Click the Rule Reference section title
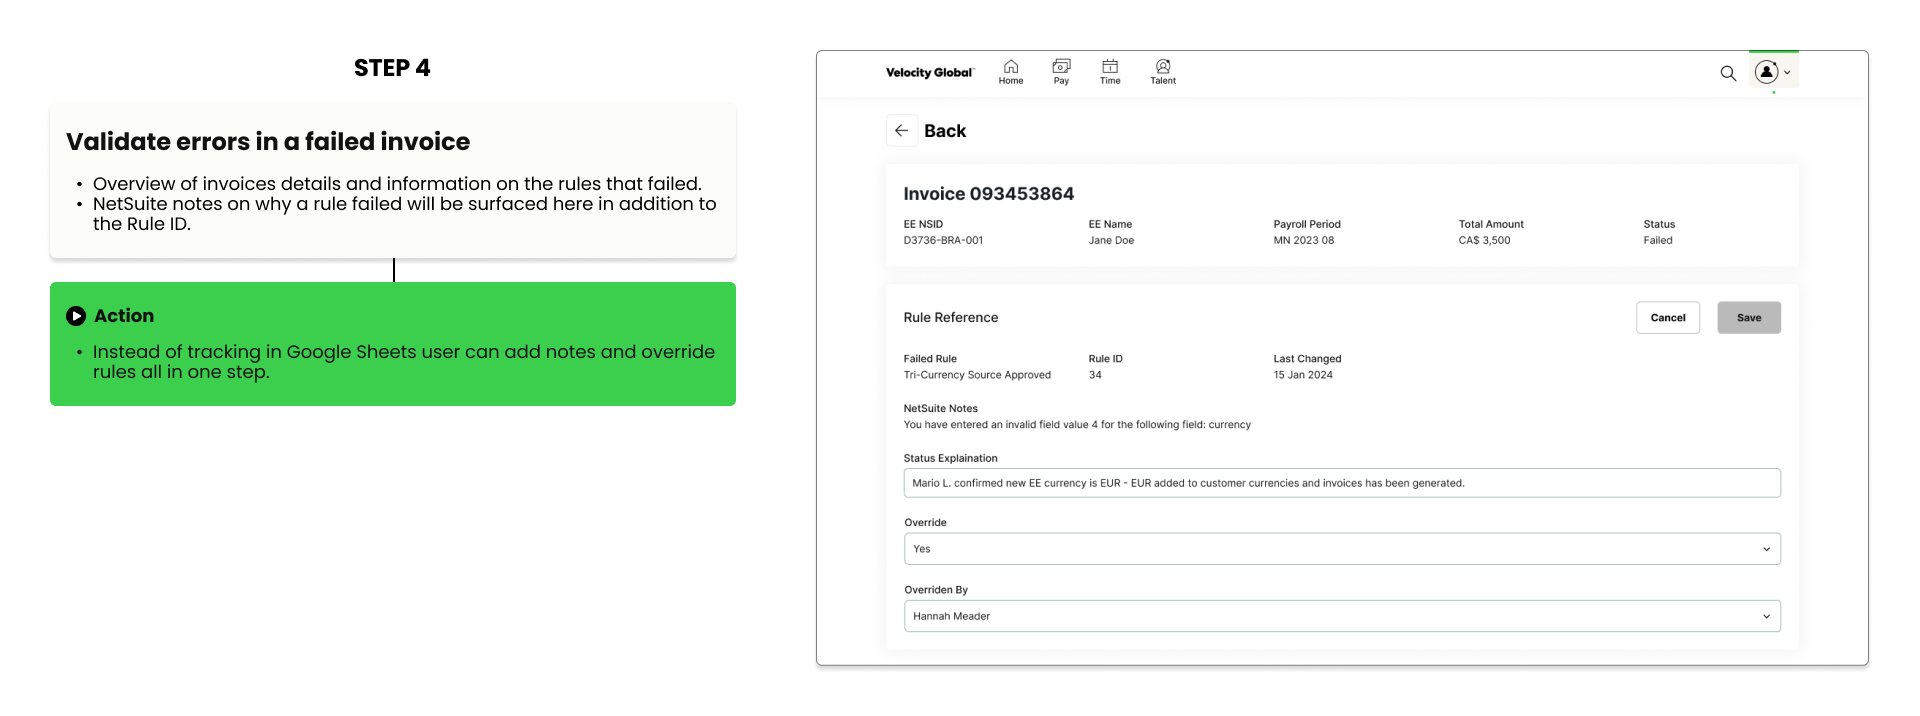 coord(951,318)
